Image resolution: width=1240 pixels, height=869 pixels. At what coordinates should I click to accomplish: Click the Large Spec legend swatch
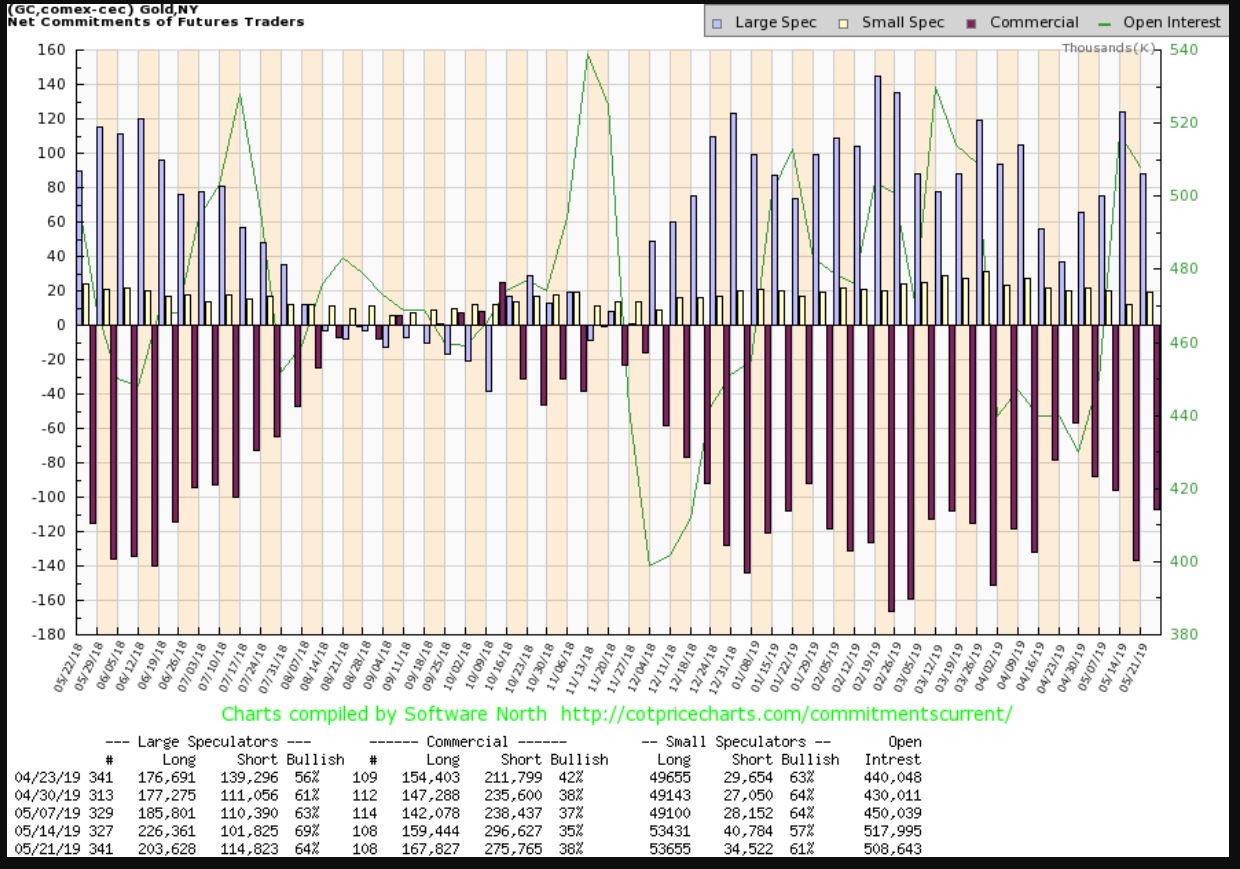point(720,22)
